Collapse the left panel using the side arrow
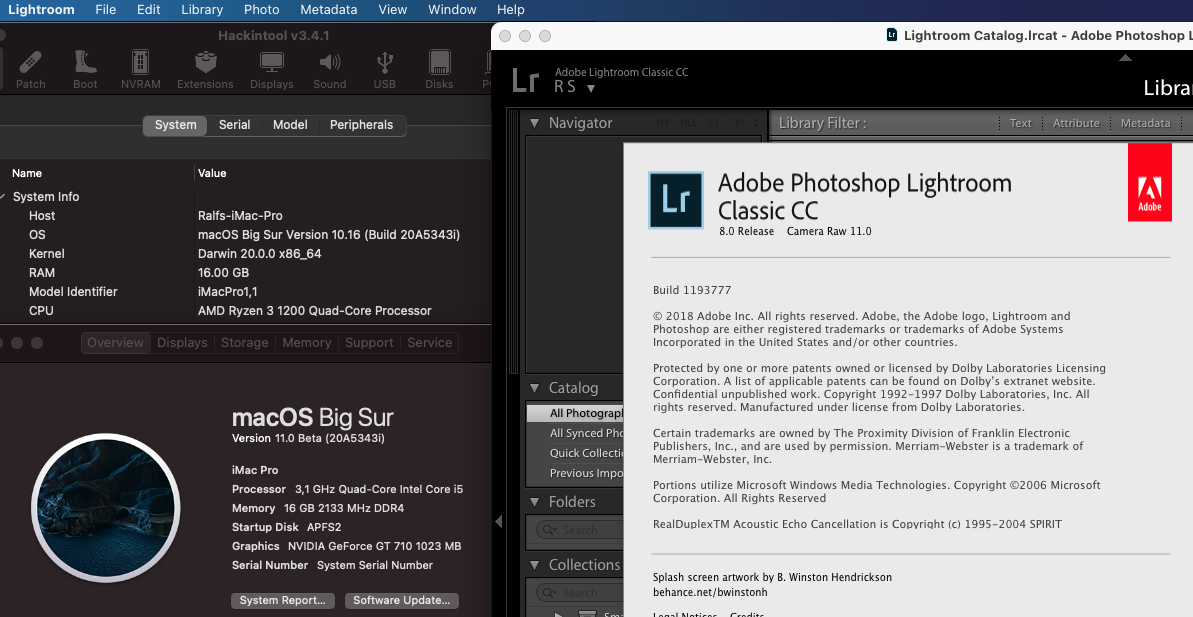This screenshot has width=1193, height=617. [x=498, y=521]
